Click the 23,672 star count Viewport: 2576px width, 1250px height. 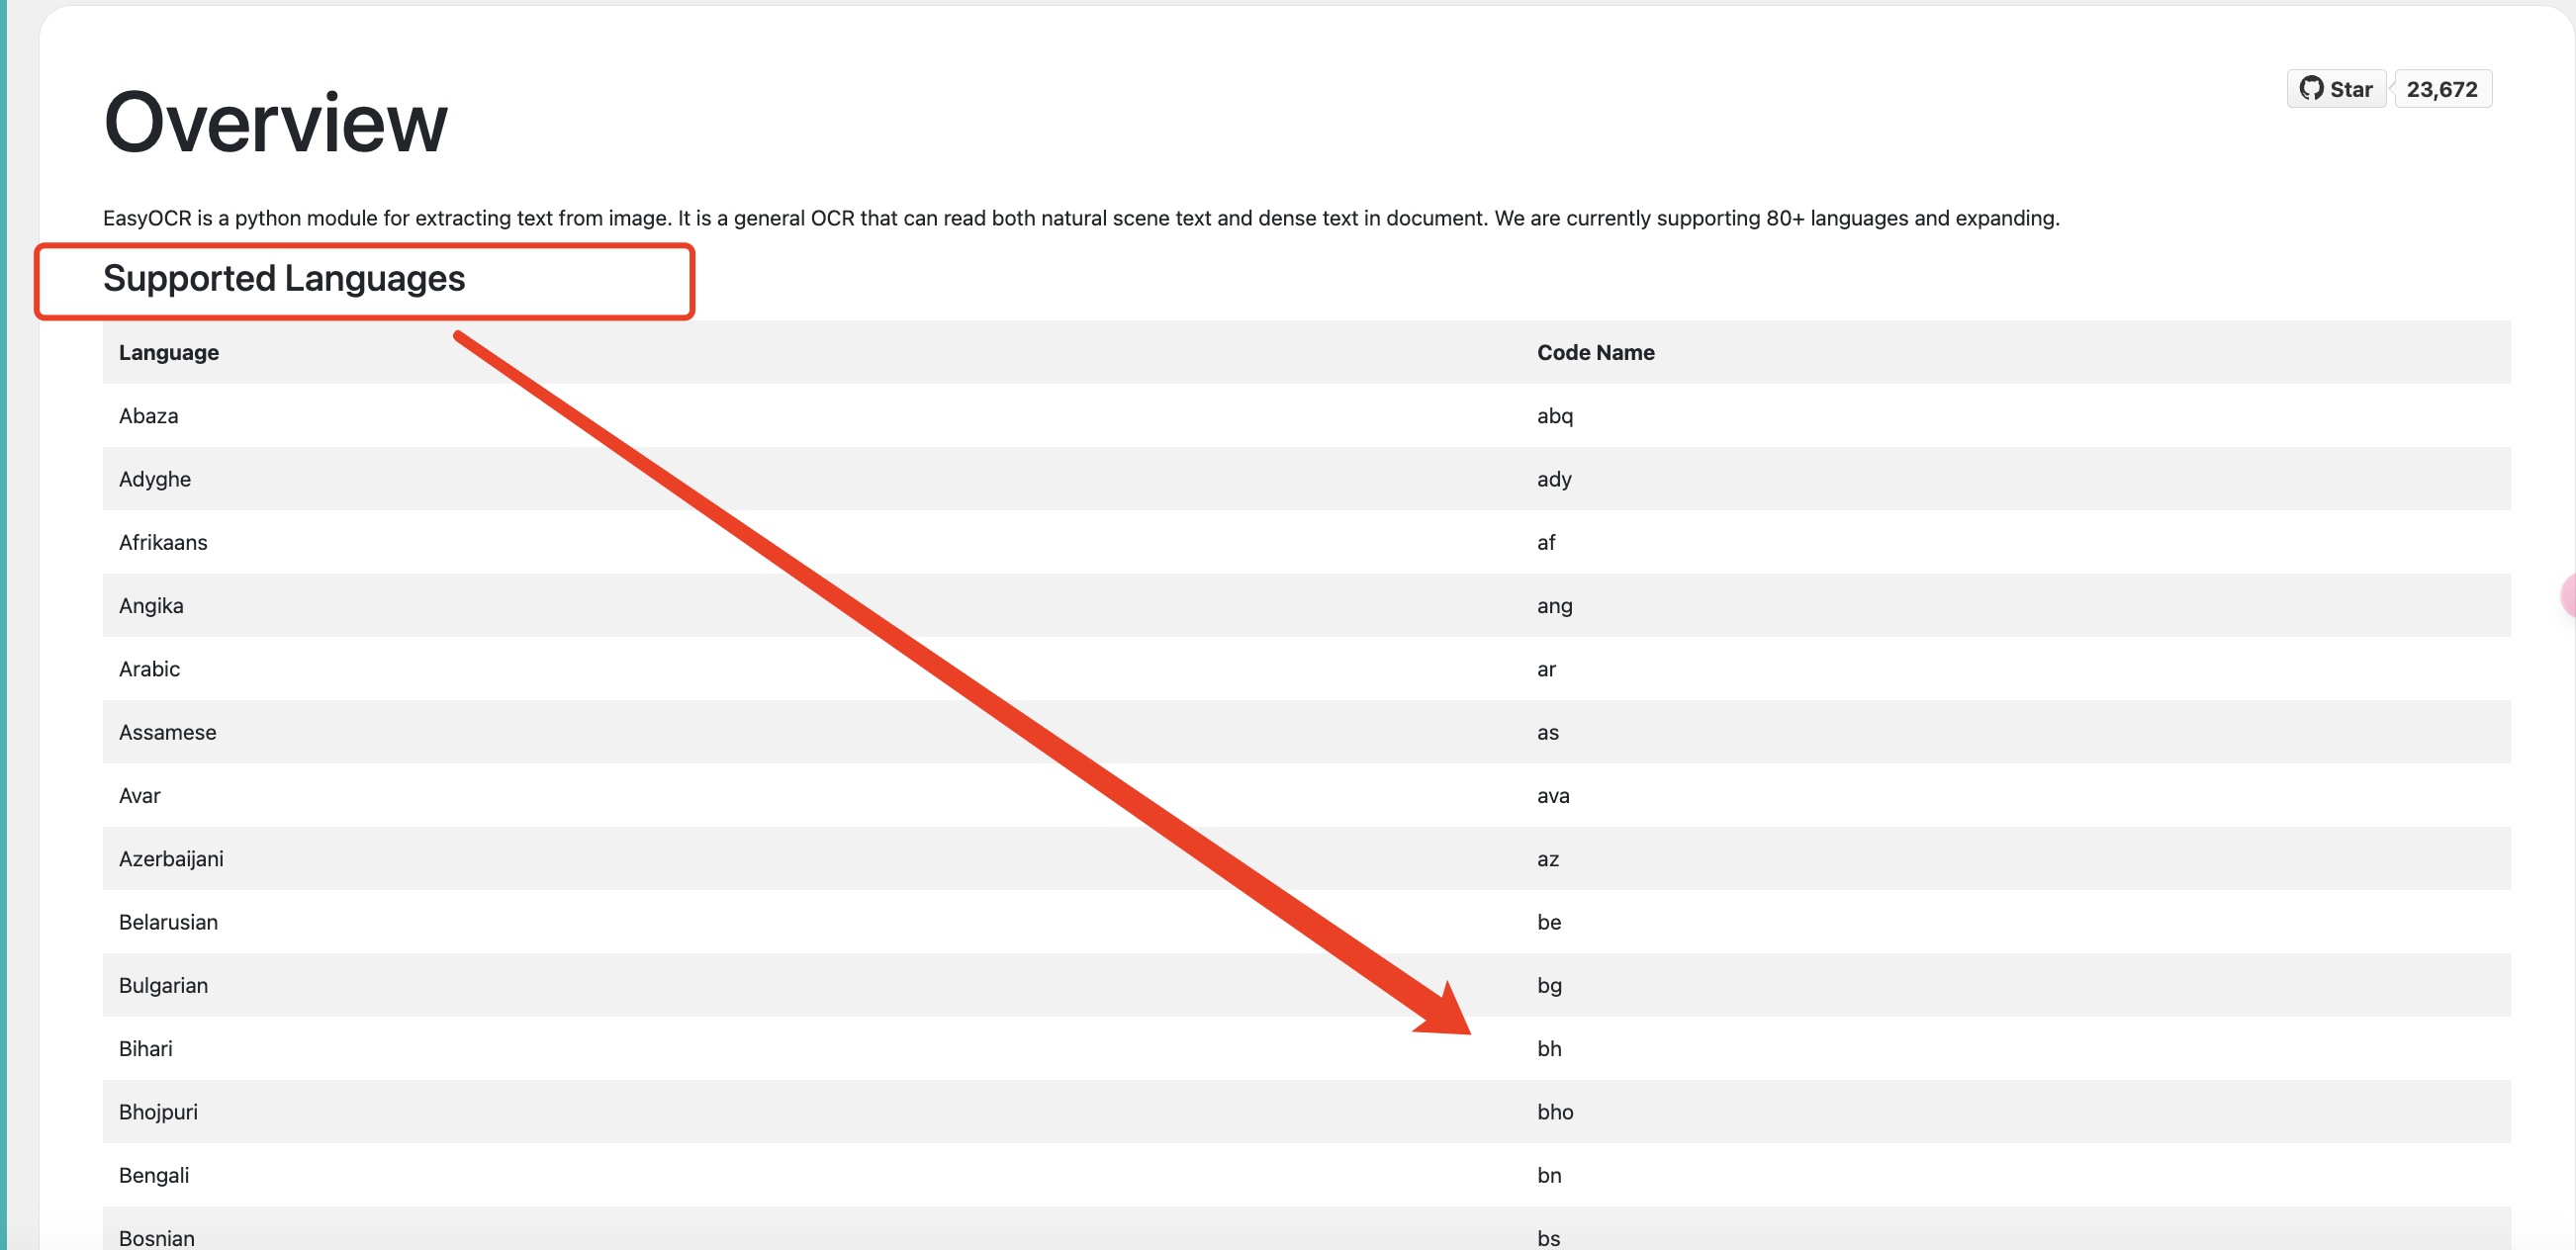tap(2441, 89)
